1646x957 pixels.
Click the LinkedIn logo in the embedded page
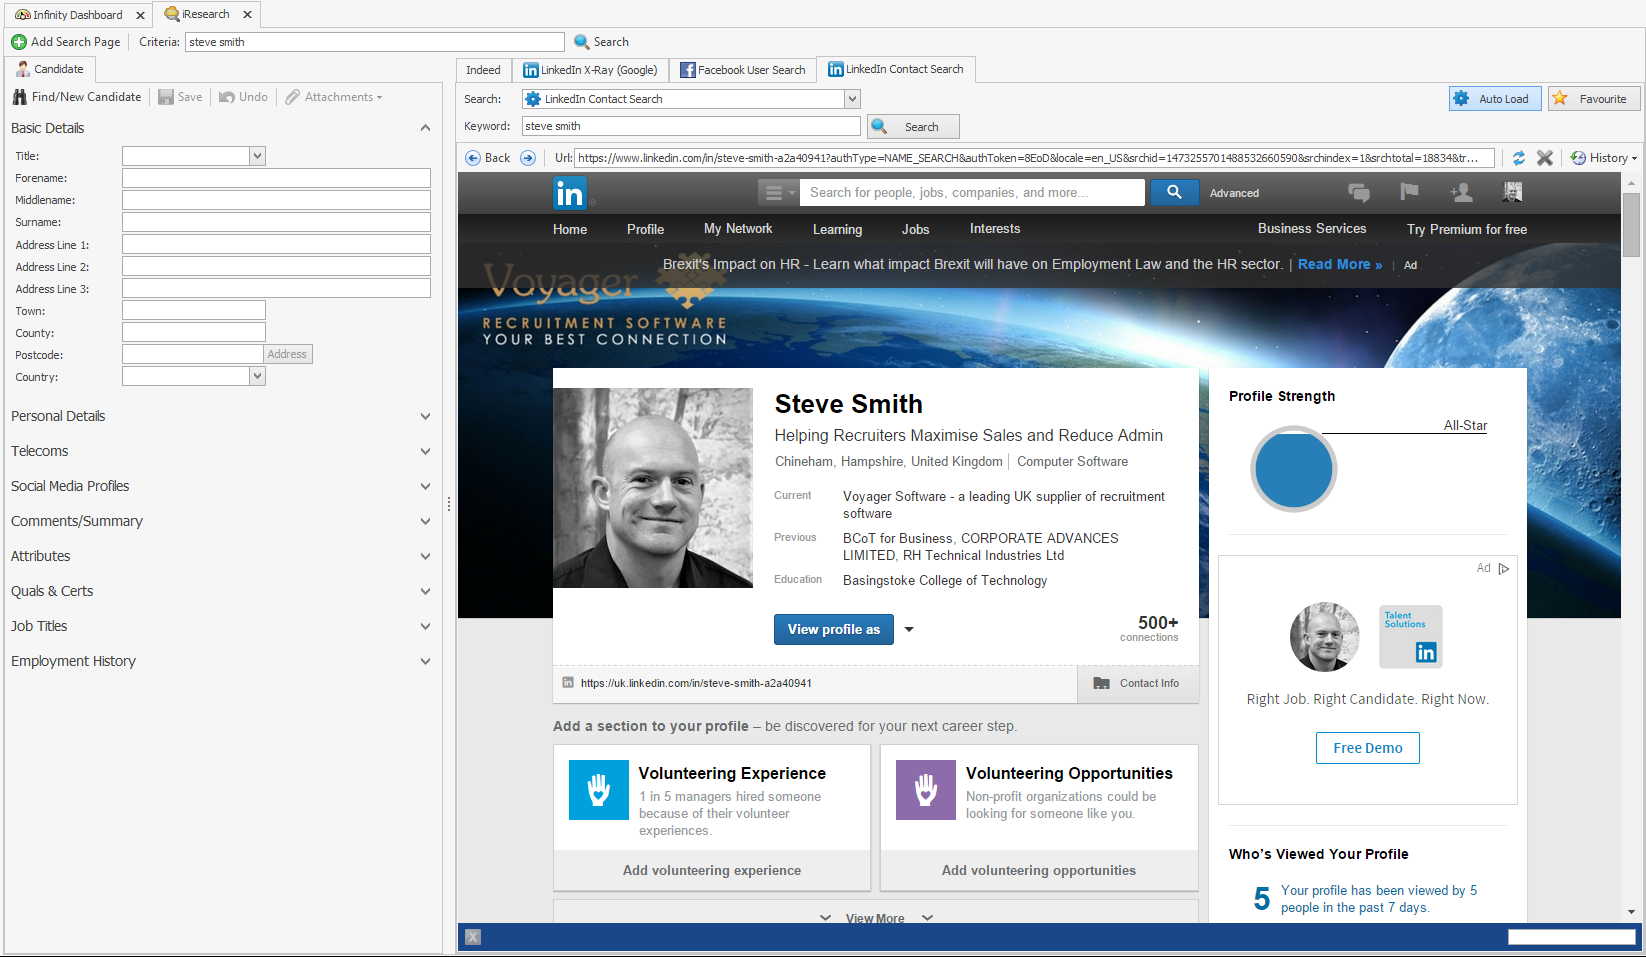click(570, 192)
